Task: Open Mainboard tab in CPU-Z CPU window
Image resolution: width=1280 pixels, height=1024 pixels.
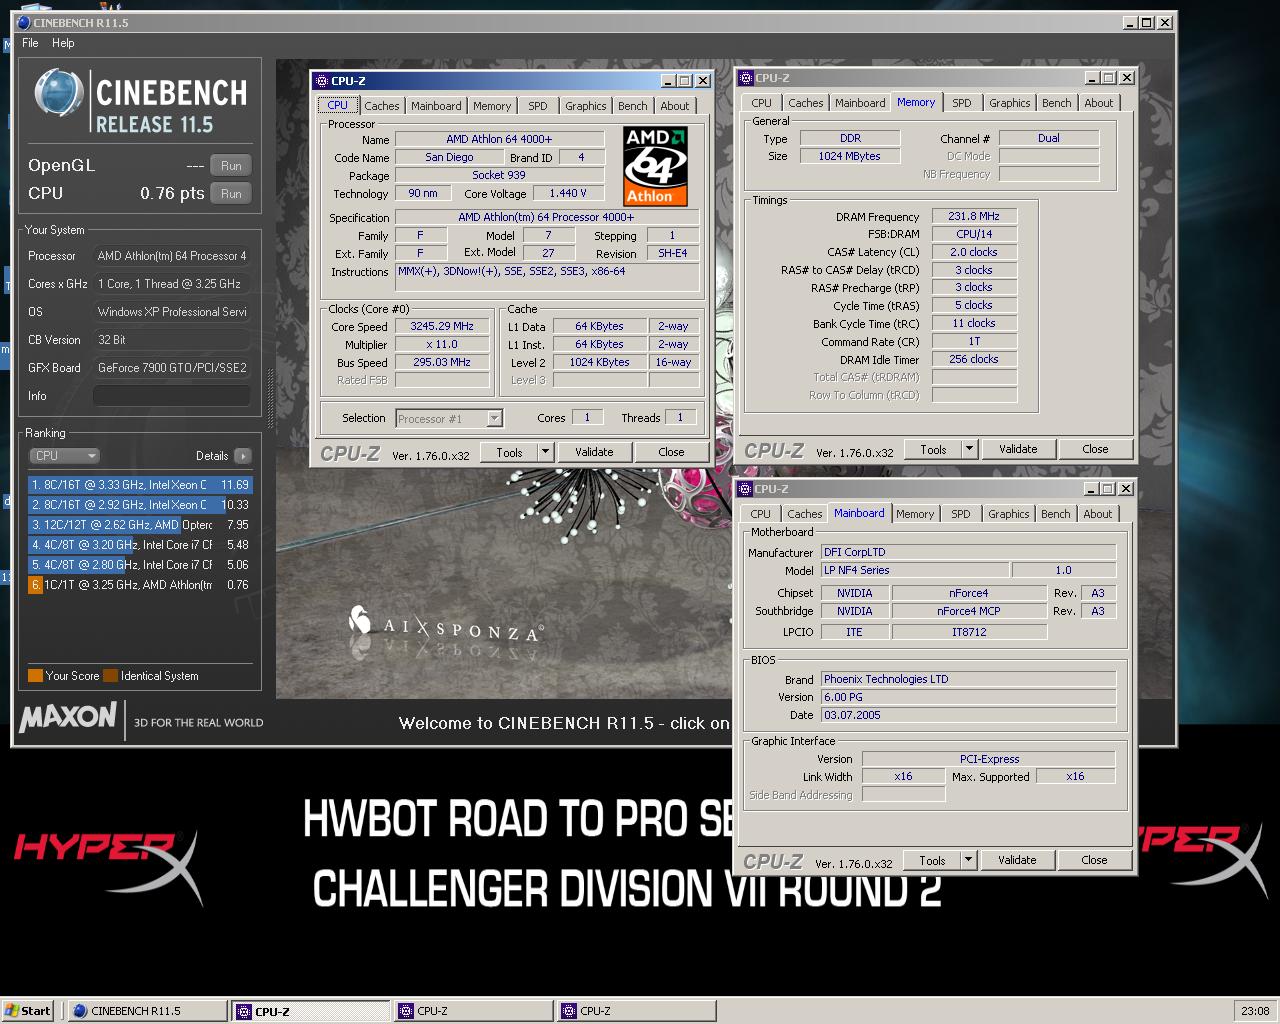Action: (x=436, y=106)
